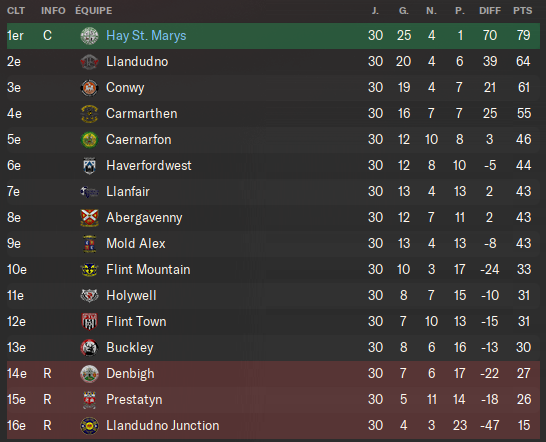This screenshot has height=442, width=546.
Task: Click the Haverfordwest shield badge
Action: (89, 166)
